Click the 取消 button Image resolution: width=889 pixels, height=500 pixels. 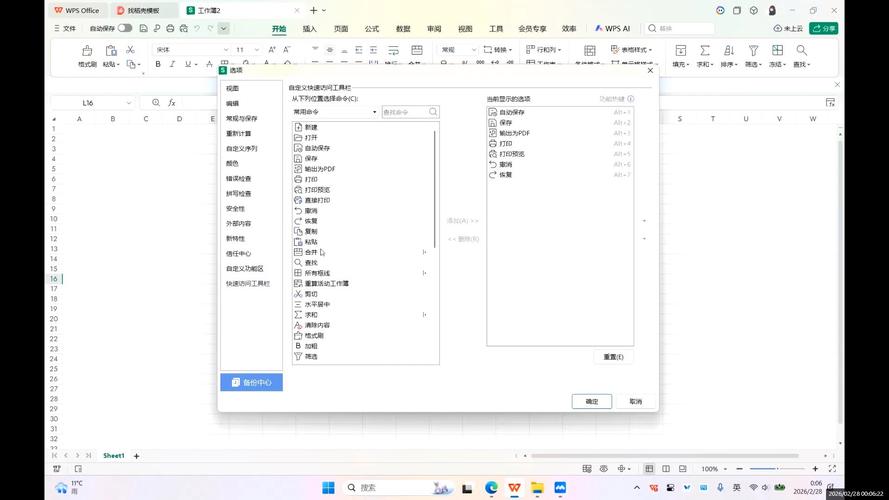(x=636, y=401)
